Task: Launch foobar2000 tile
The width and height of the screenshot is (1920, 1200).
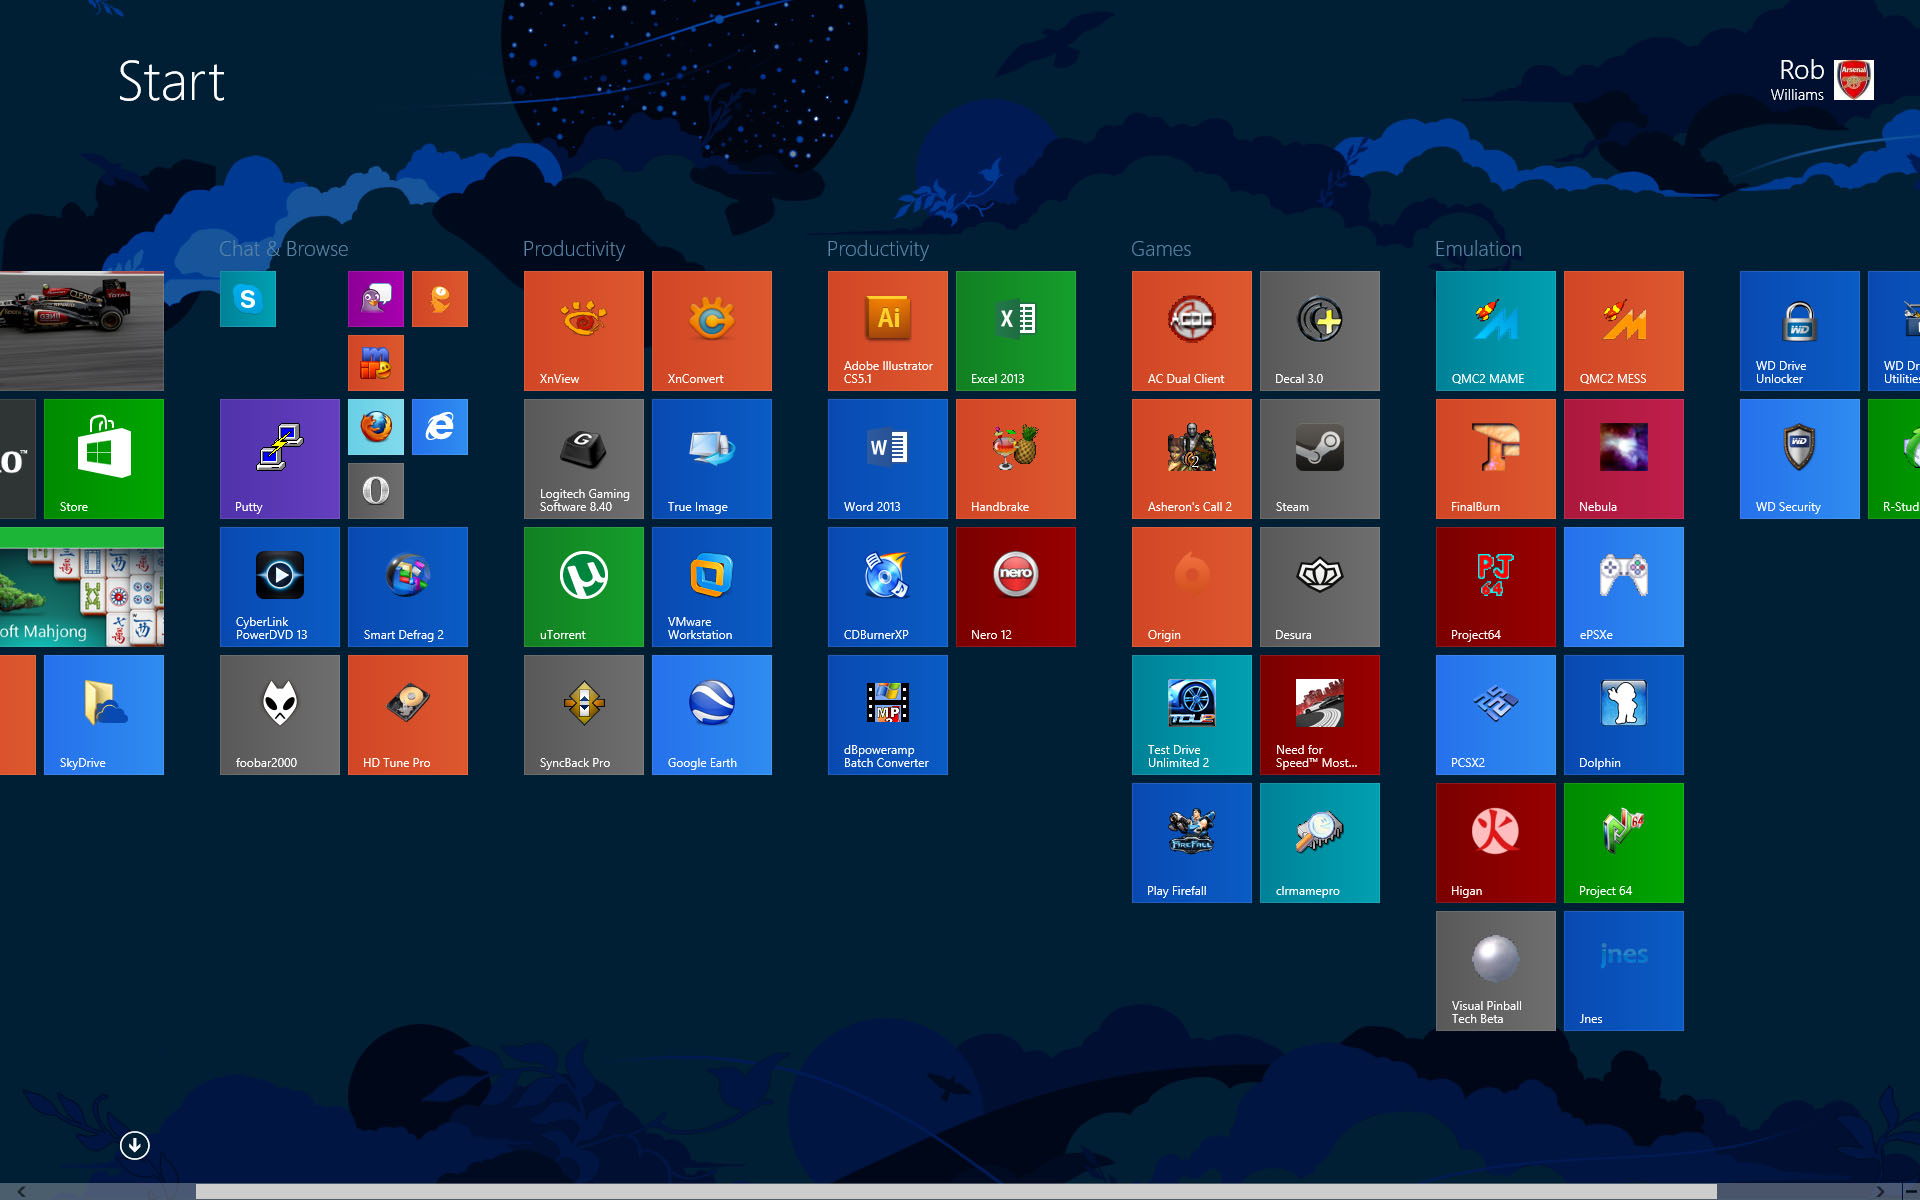Action: pos(280,715)
